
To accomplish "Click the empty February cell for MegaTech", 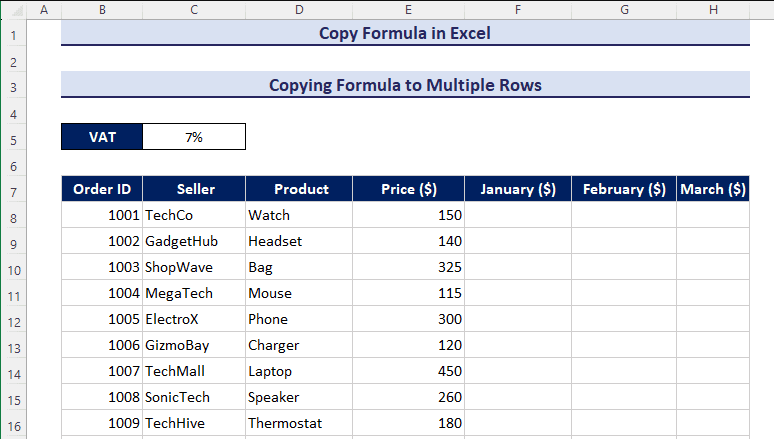I will point(624,294).
